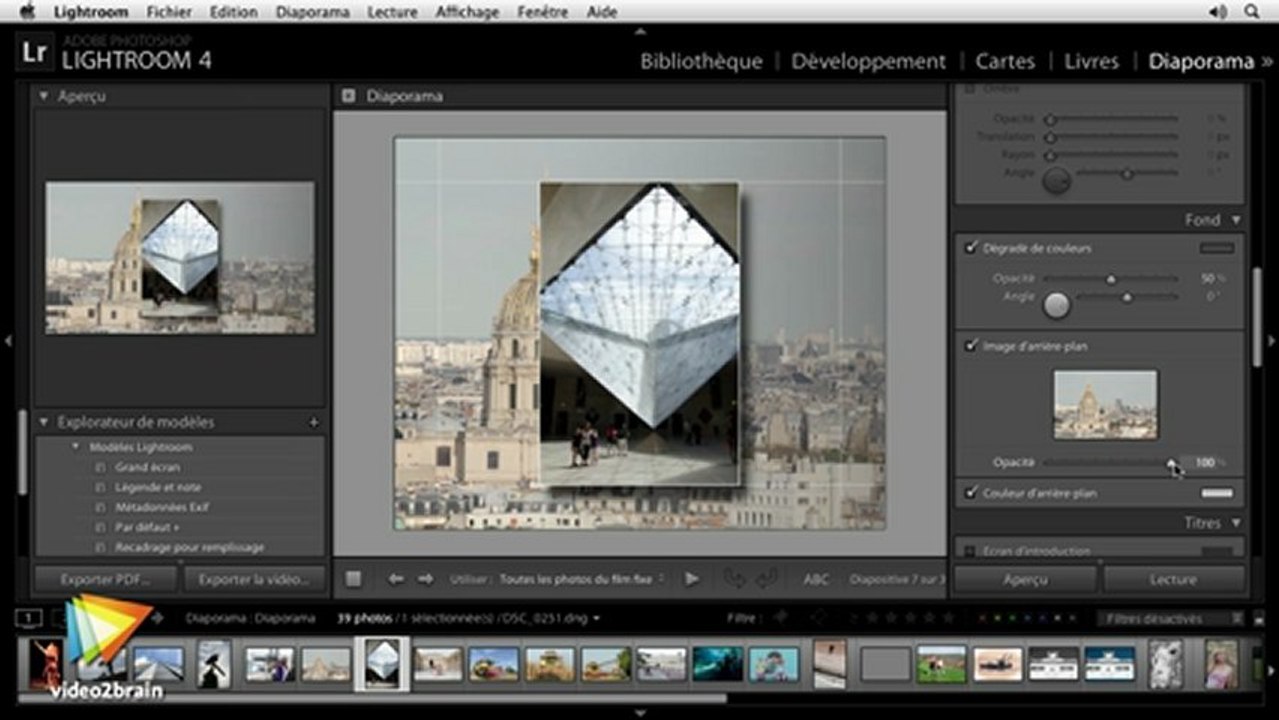Play the slideshow preview triangle in toolbar

pyautogui.click(x=691, y=578)
